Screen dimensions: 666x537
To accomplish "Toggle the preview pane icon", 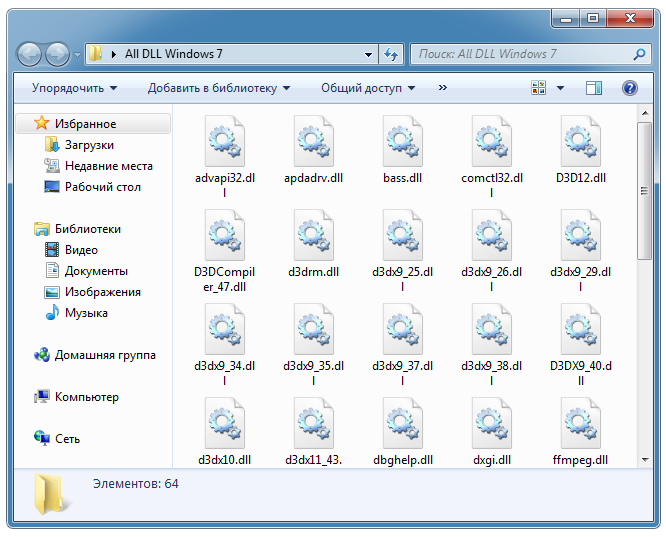I will 594,88.
